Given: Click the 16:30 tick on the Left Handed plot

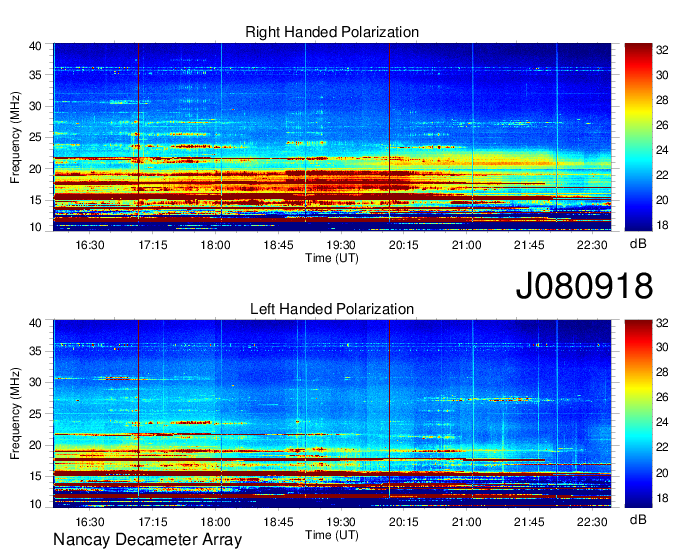Looking at the screenshot, I should 90,522.
